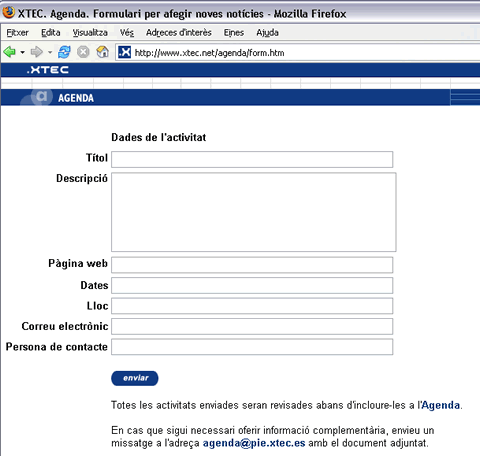
Task: Click into the Correu electrònic field
Action: [252, 326]
